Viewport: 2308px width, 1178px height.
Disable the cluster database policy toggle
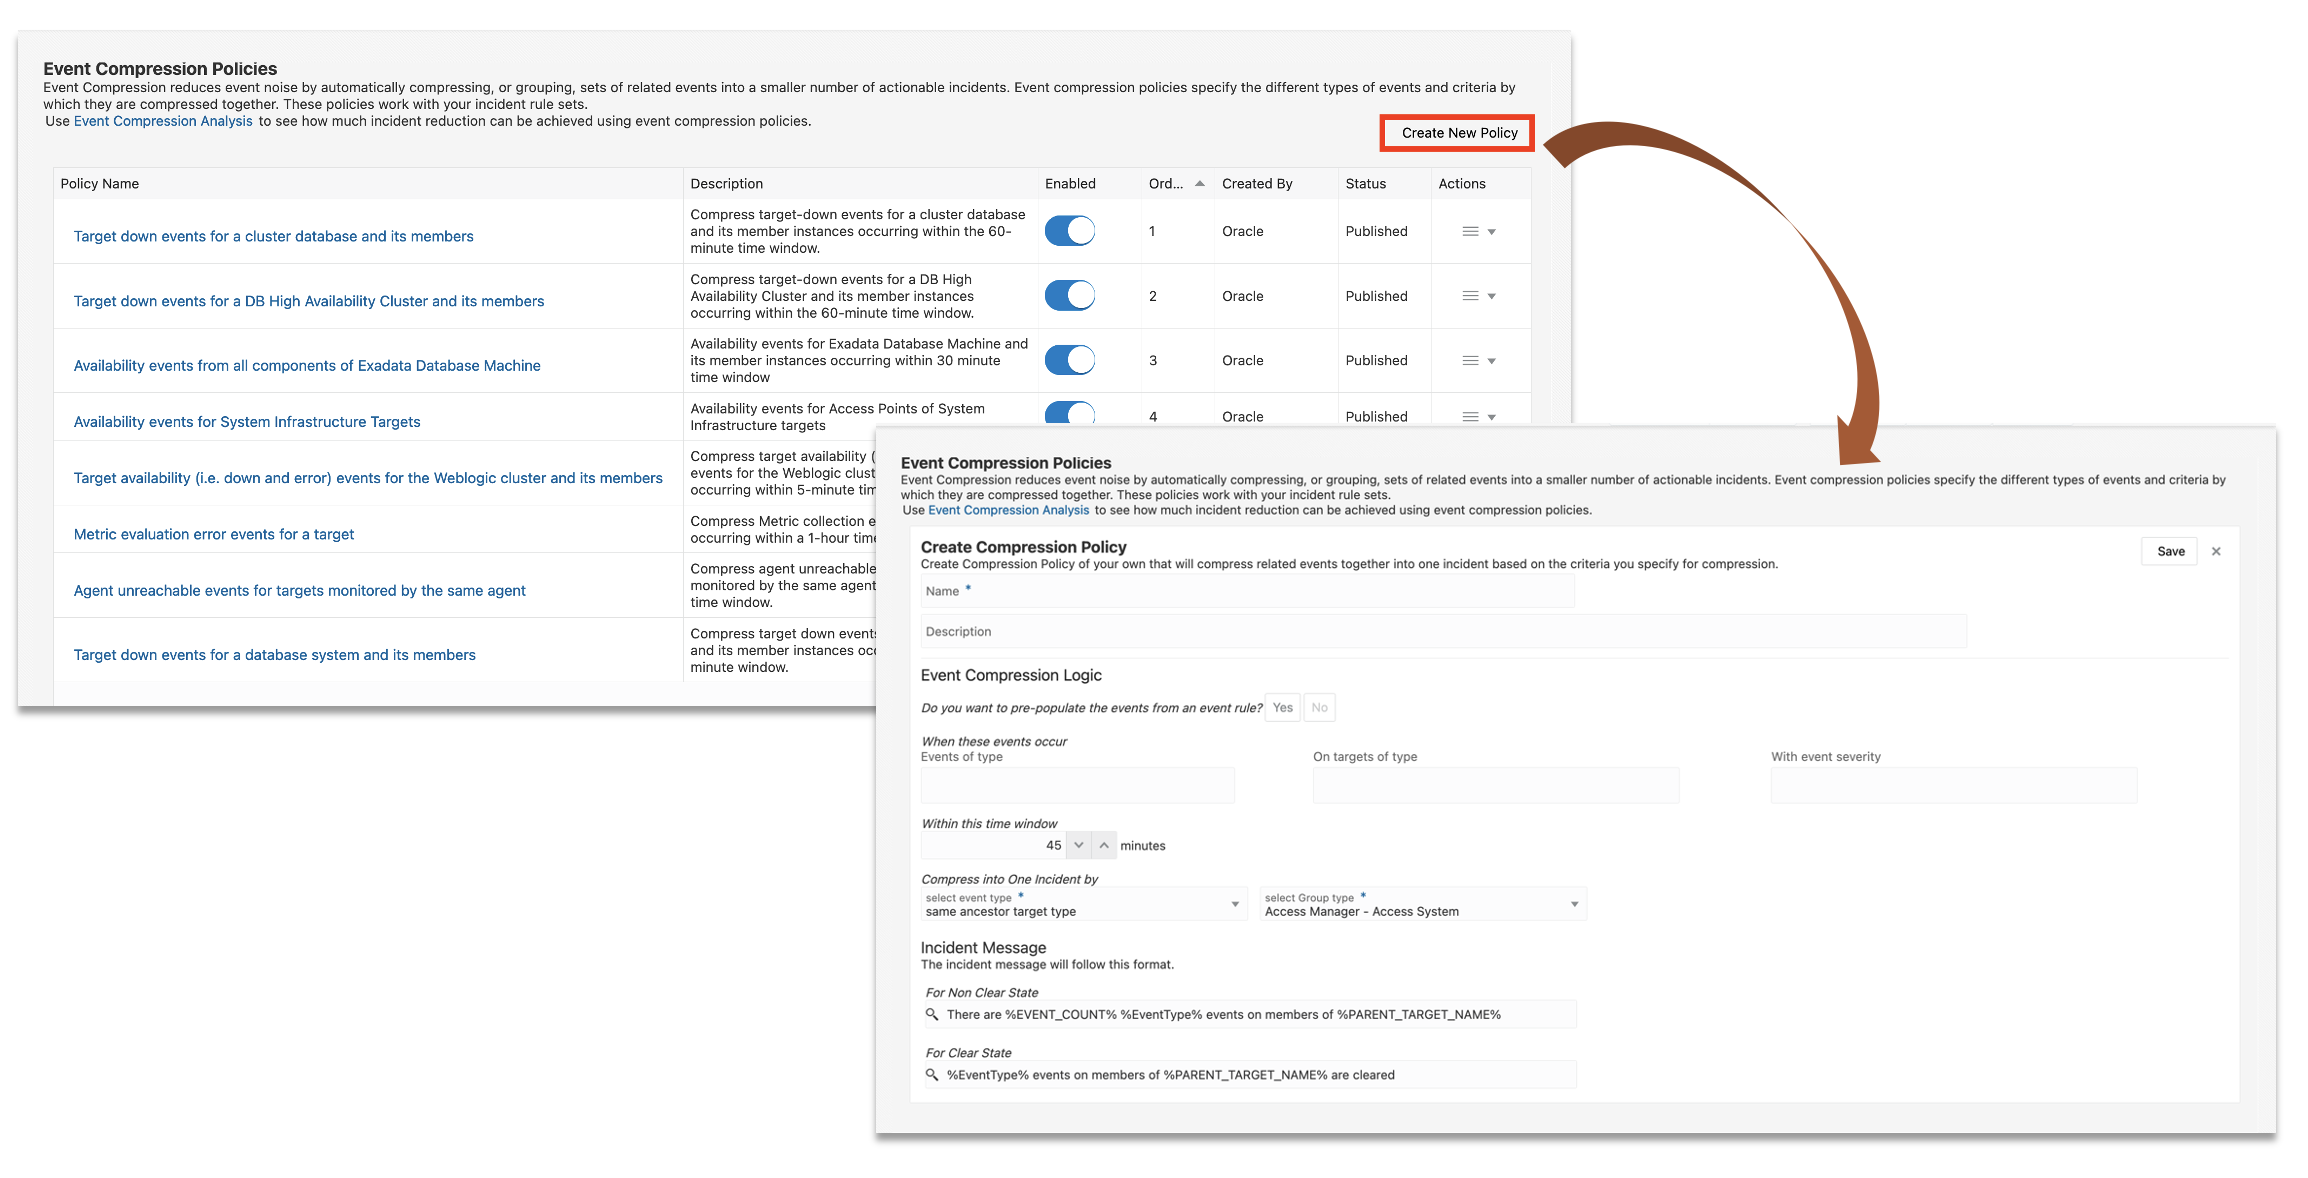point(1069,231)
